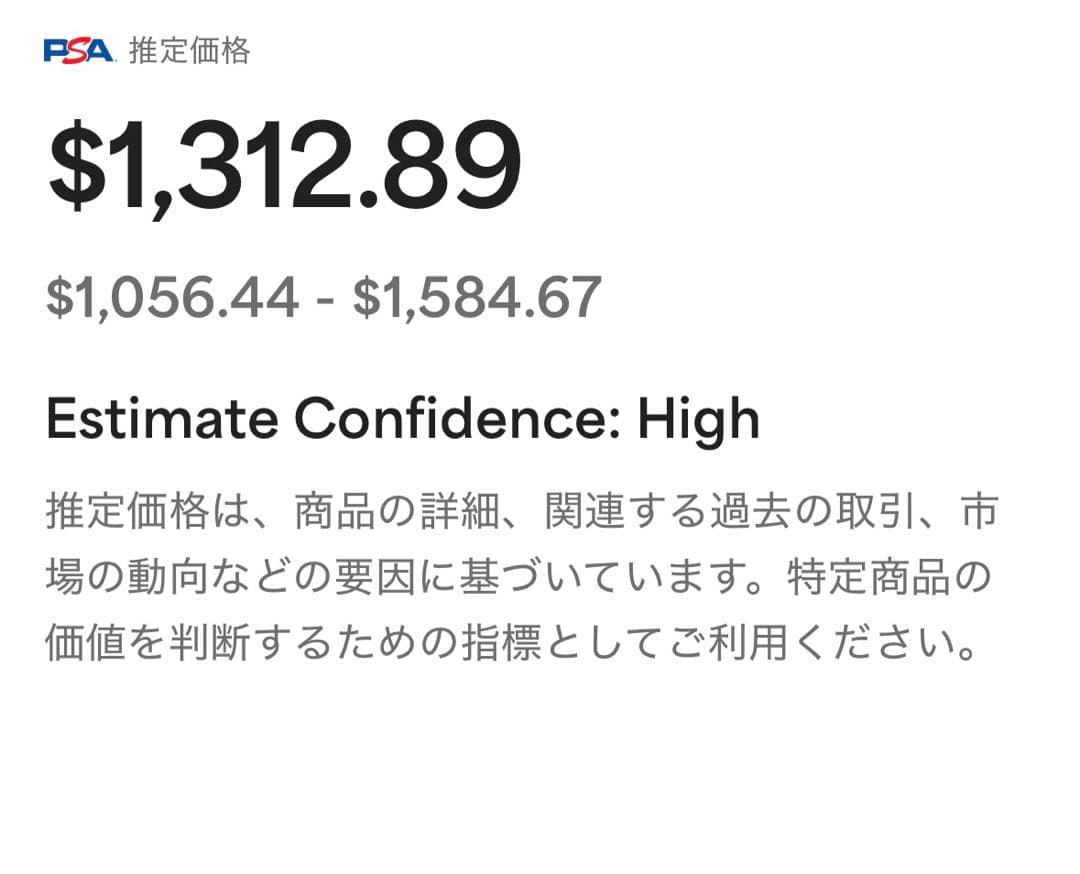Click the 推定価格 label beside PSA logo
Viewport: 1080px width, 875px height.
(x=189, y=51)
